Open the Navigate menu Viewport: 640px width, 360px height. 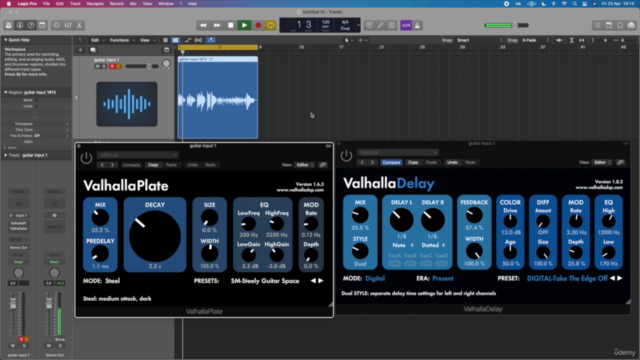95,4
